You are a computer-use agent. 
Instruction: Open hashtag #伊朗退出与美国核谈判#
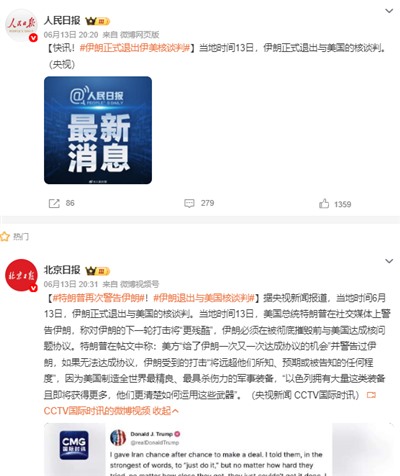tap(204, 298)
